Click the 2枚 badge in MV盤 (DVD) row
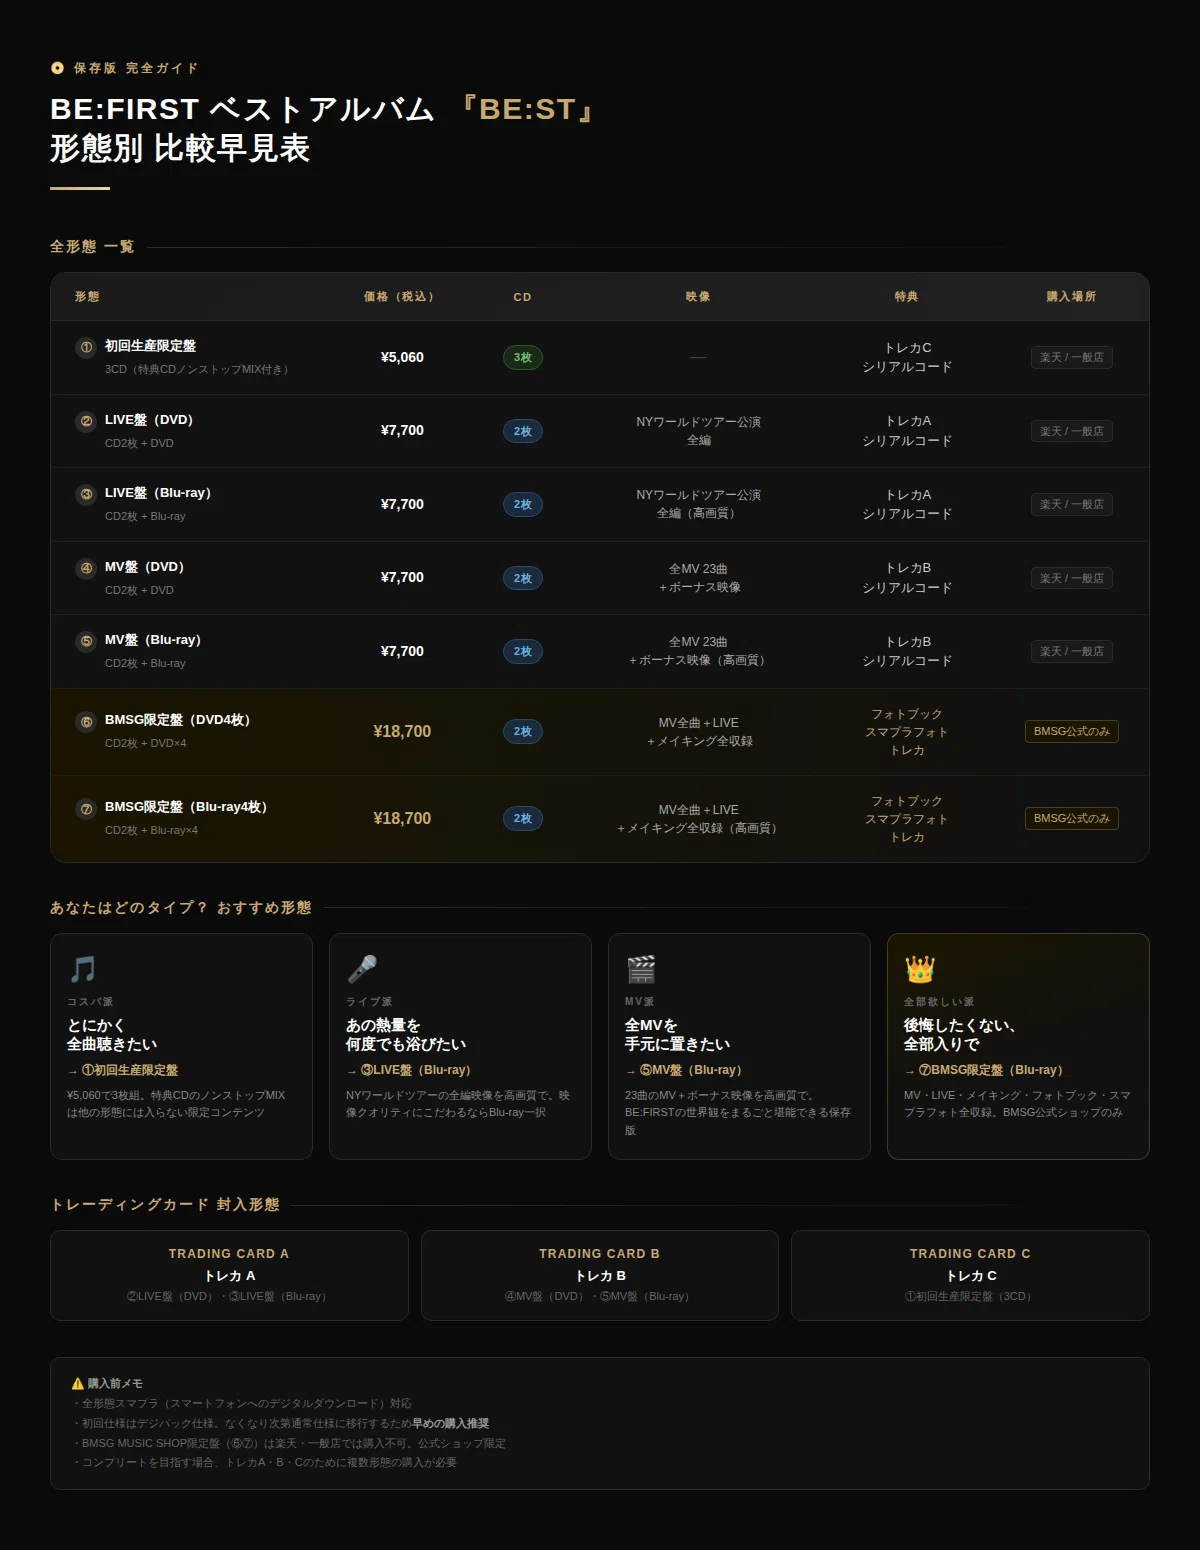The image size is (1200, 1550). point(522,578)
